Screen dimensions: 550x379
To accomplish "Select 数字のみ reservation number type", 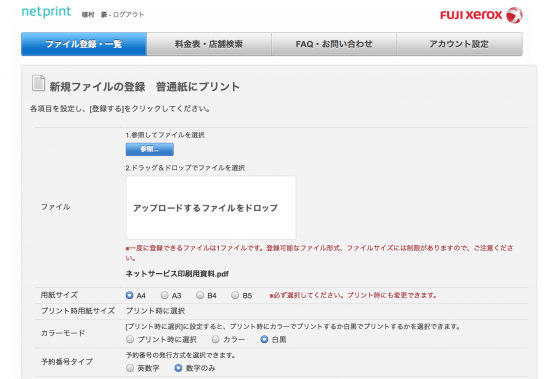I will pos(179,368).
